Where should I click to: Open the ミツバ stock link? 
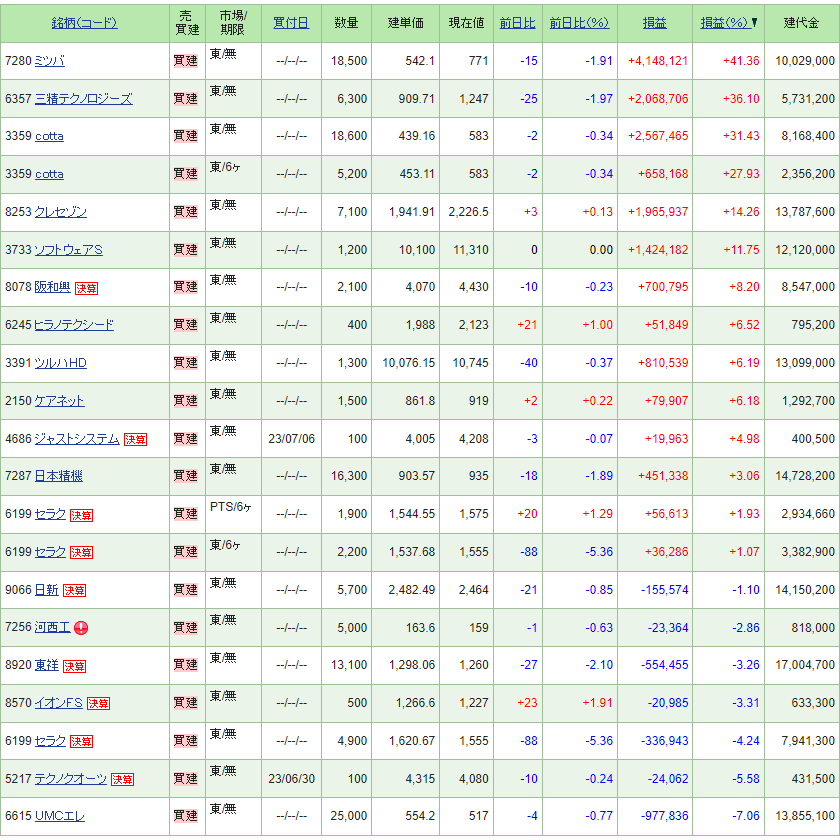[49, 61]
